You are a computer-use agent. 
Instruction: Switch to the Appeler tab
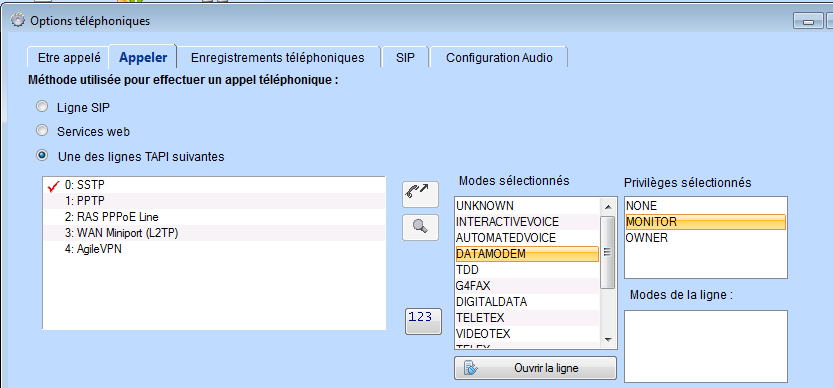[x=143, y=57]
